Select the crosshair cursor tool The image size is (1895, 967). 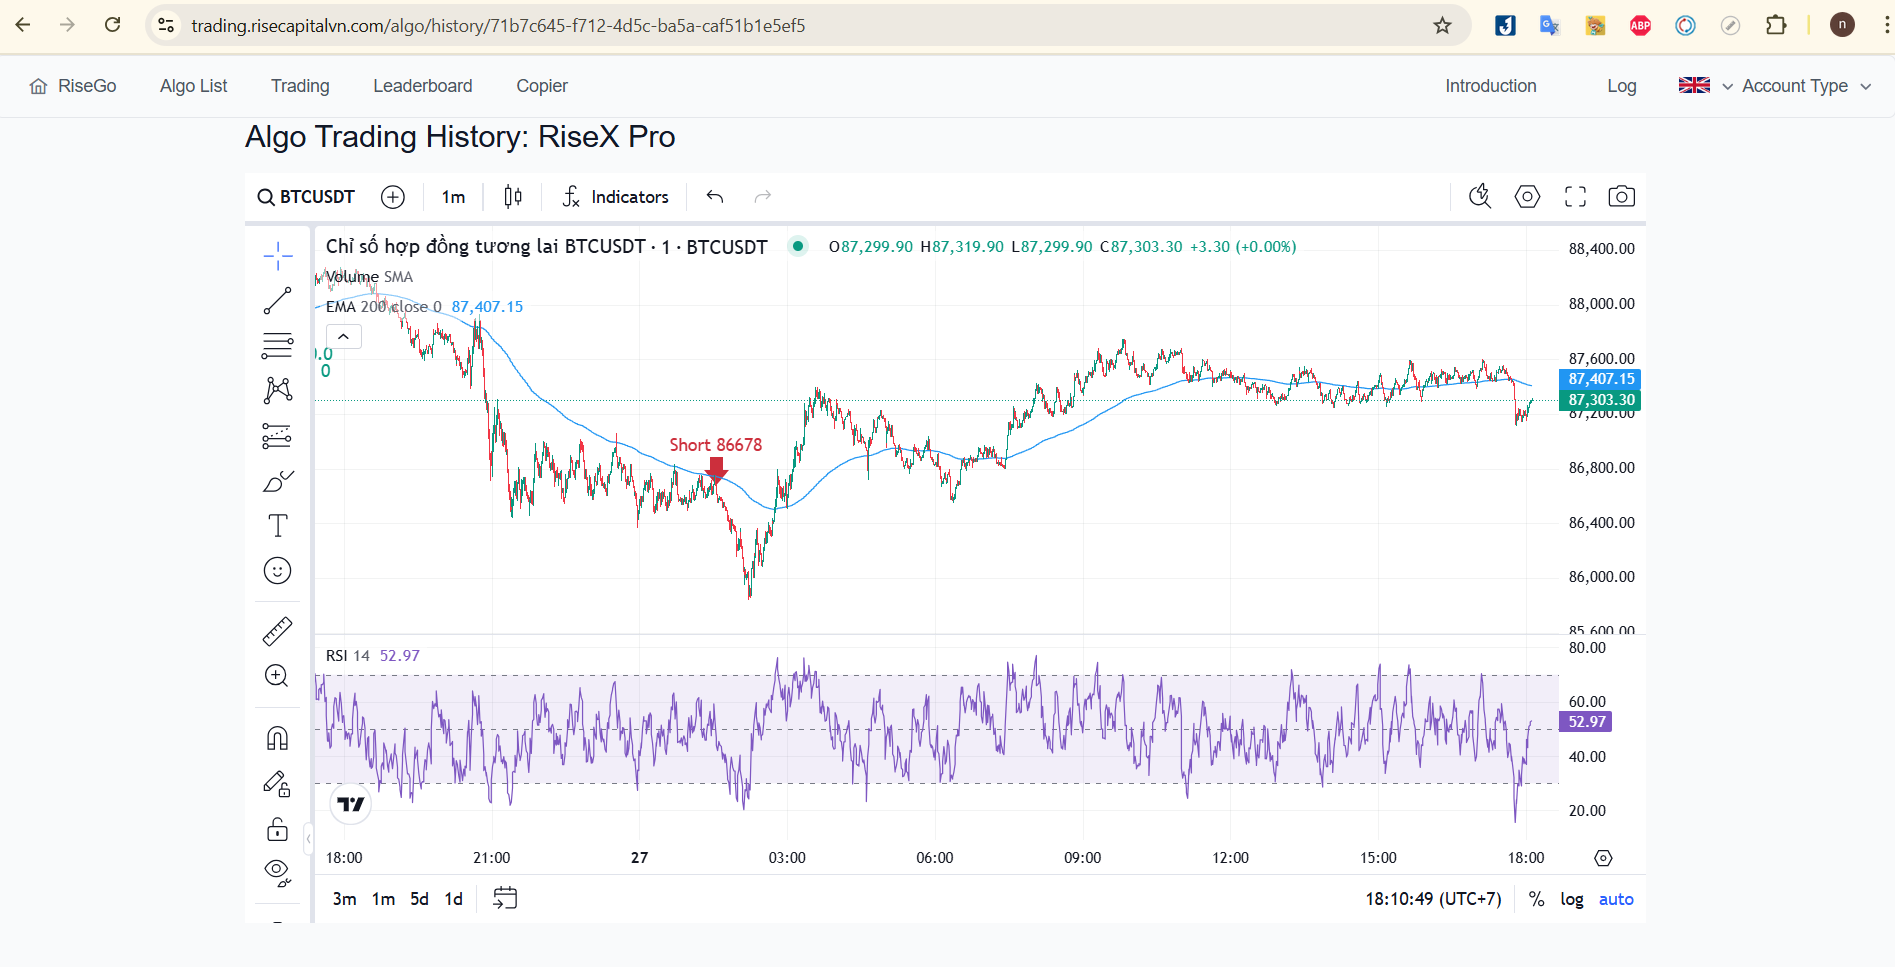278,256
